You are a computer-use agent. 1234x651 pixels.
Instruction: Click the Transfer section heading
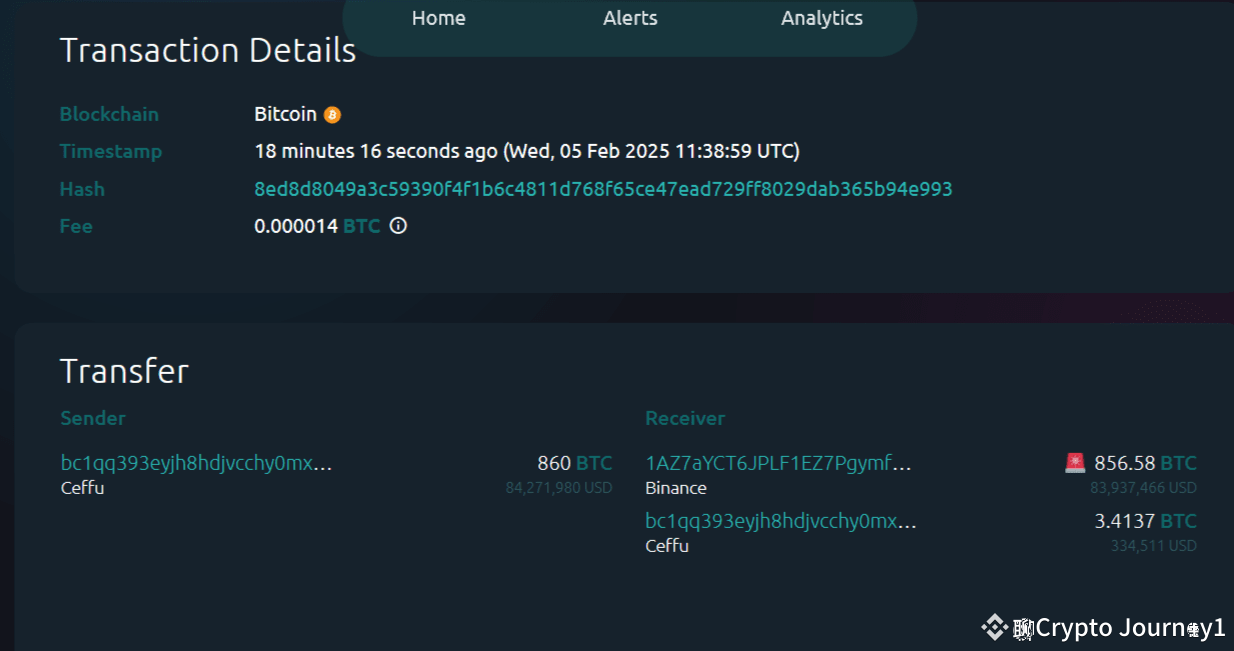[x=124, y=371]
